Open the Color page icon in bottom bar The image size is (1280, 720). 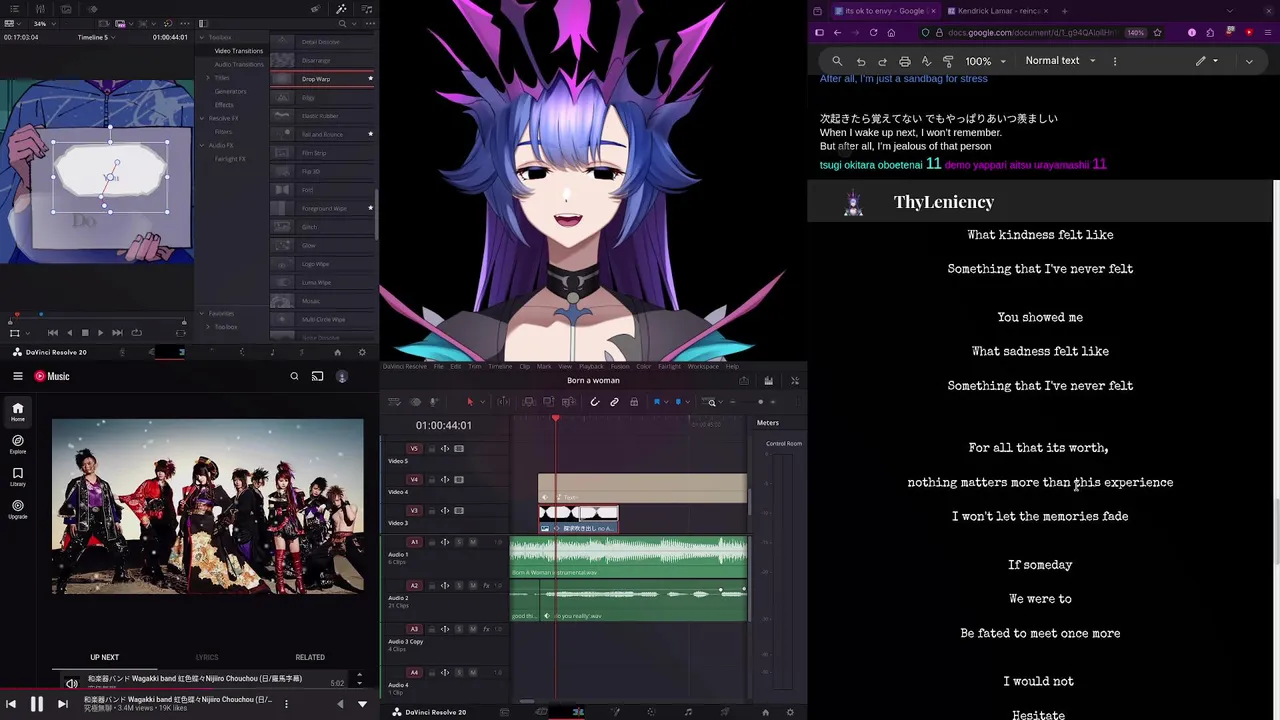[651, 712]
